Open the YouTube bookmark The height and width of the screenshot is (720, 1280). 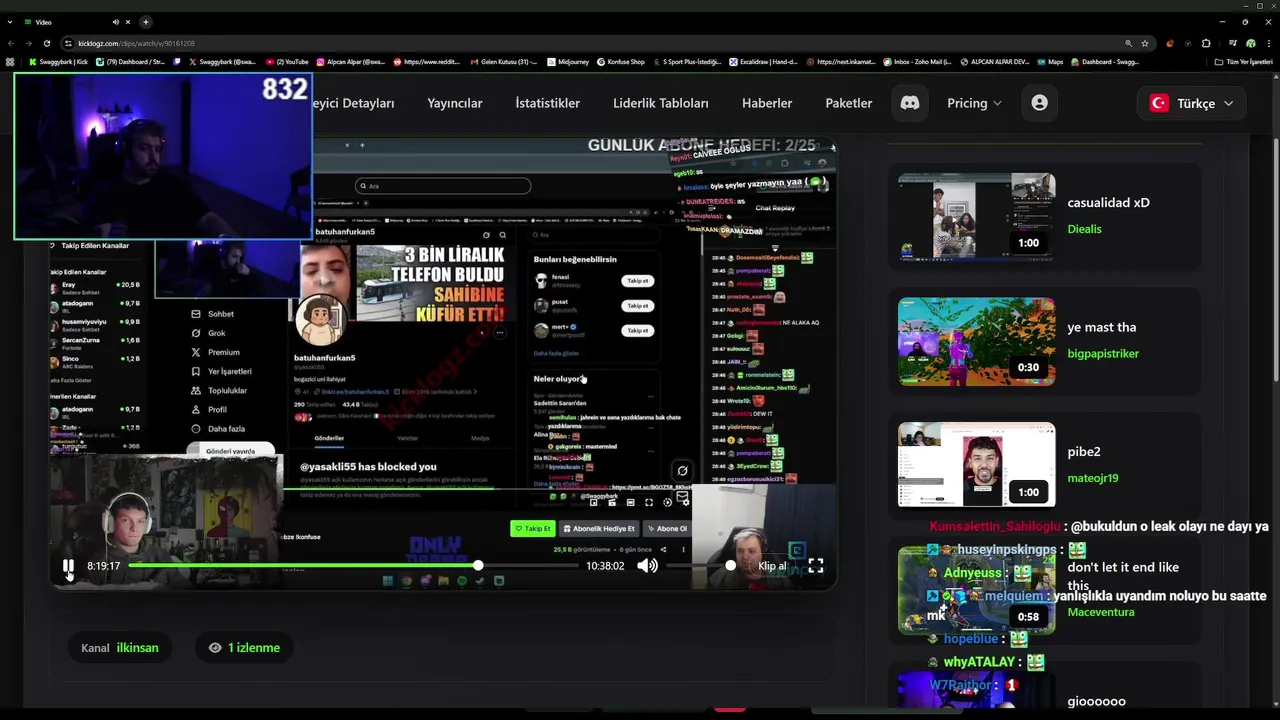[x=287, y=62]
